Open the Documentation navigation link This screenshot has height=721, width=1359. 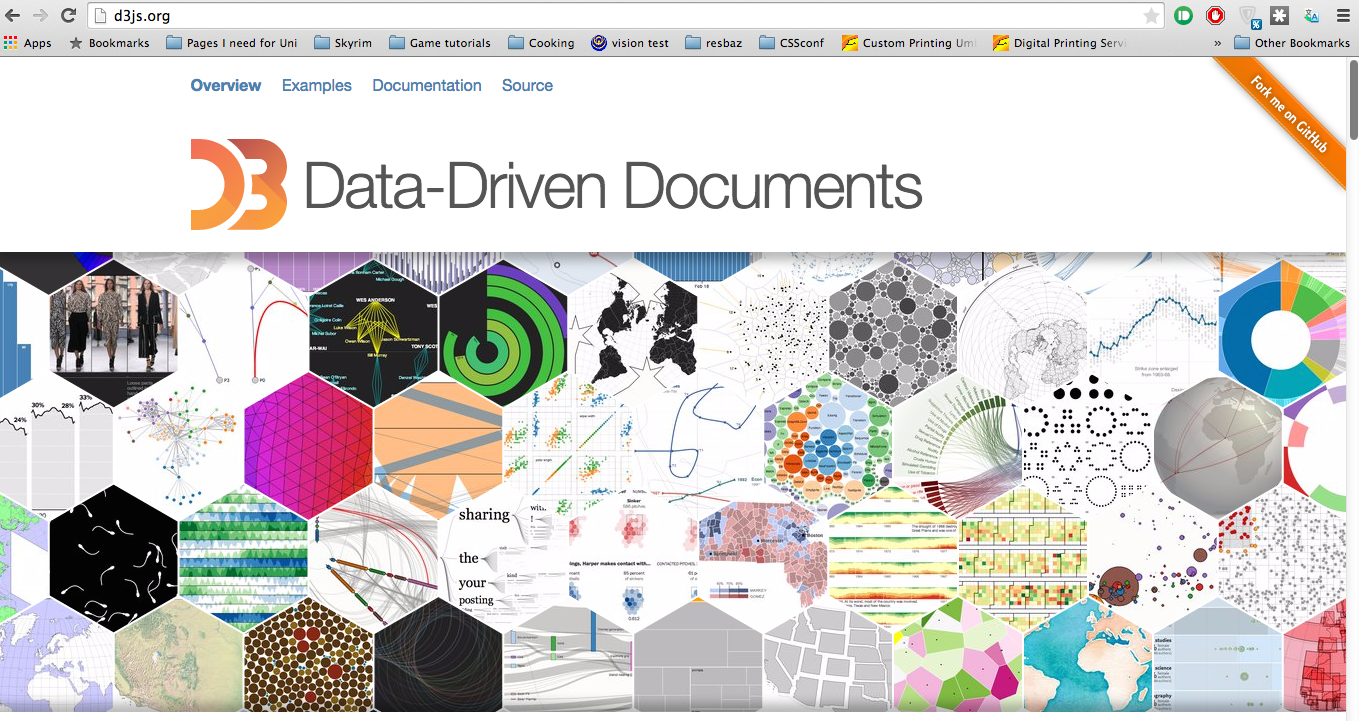[x=427, y=85]
